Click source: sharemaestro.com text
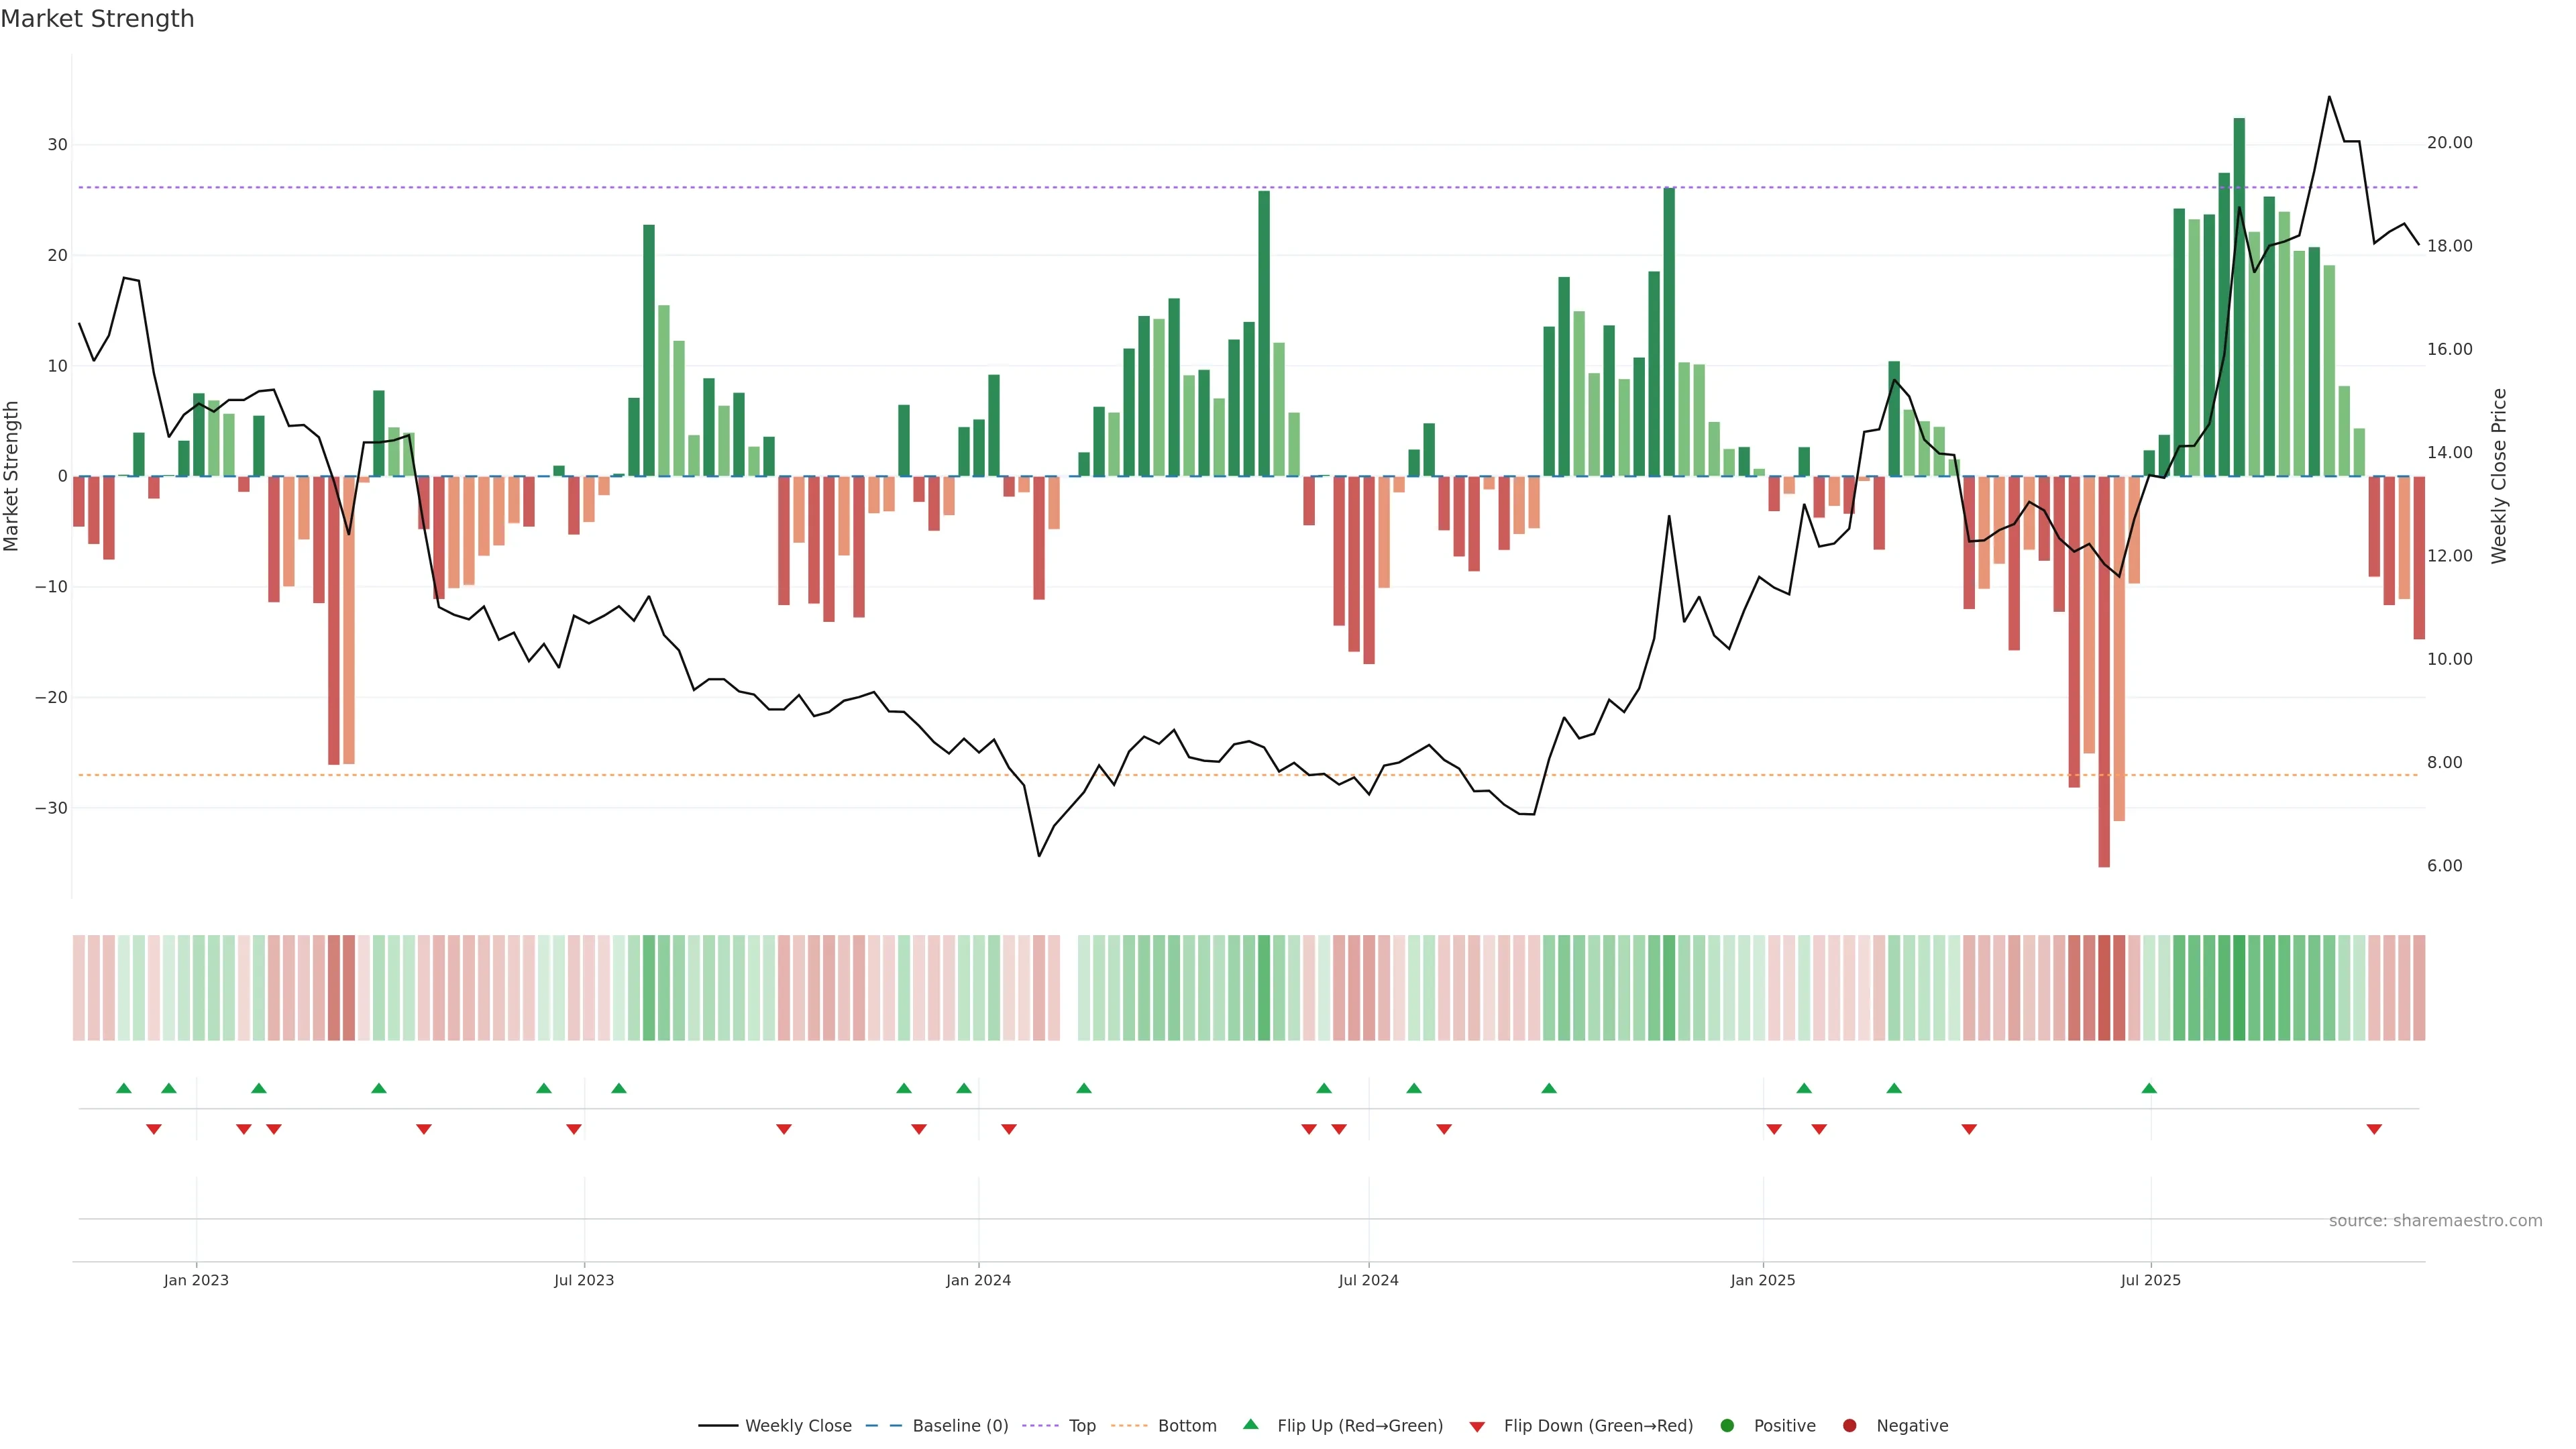Viewport: 2576px width, 1449px height. coord(2435,1221)
